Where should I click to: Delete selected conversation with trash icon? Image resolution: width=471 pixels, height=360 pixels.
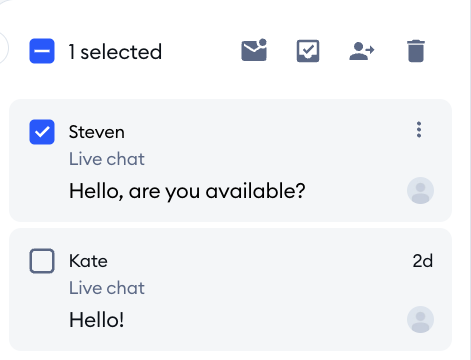(416, 51)
